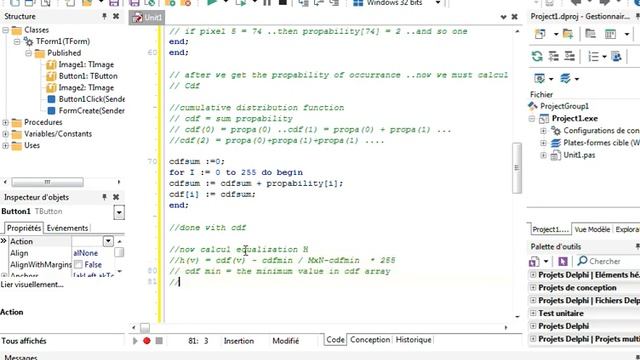Click the Refresh icon in Project Manager

pyautogui.click(x=537, y=56)
